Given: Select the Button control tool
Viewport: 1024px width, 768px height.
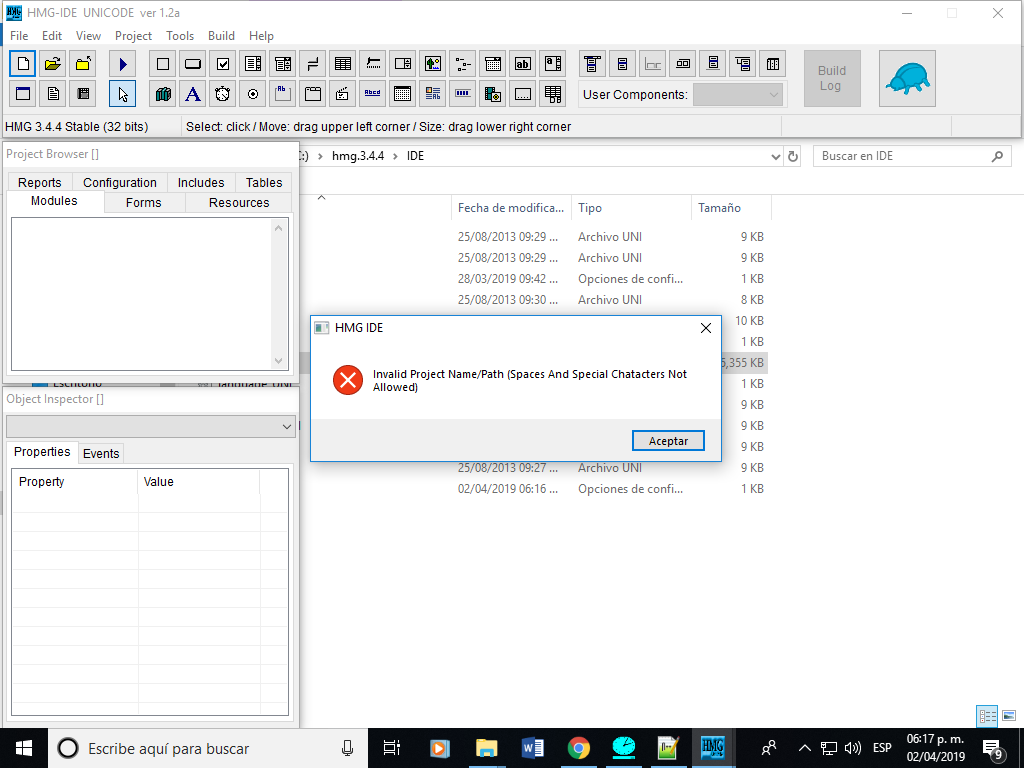Looking at the screenshot, I should pyautogui.click(x=193, y=64).
